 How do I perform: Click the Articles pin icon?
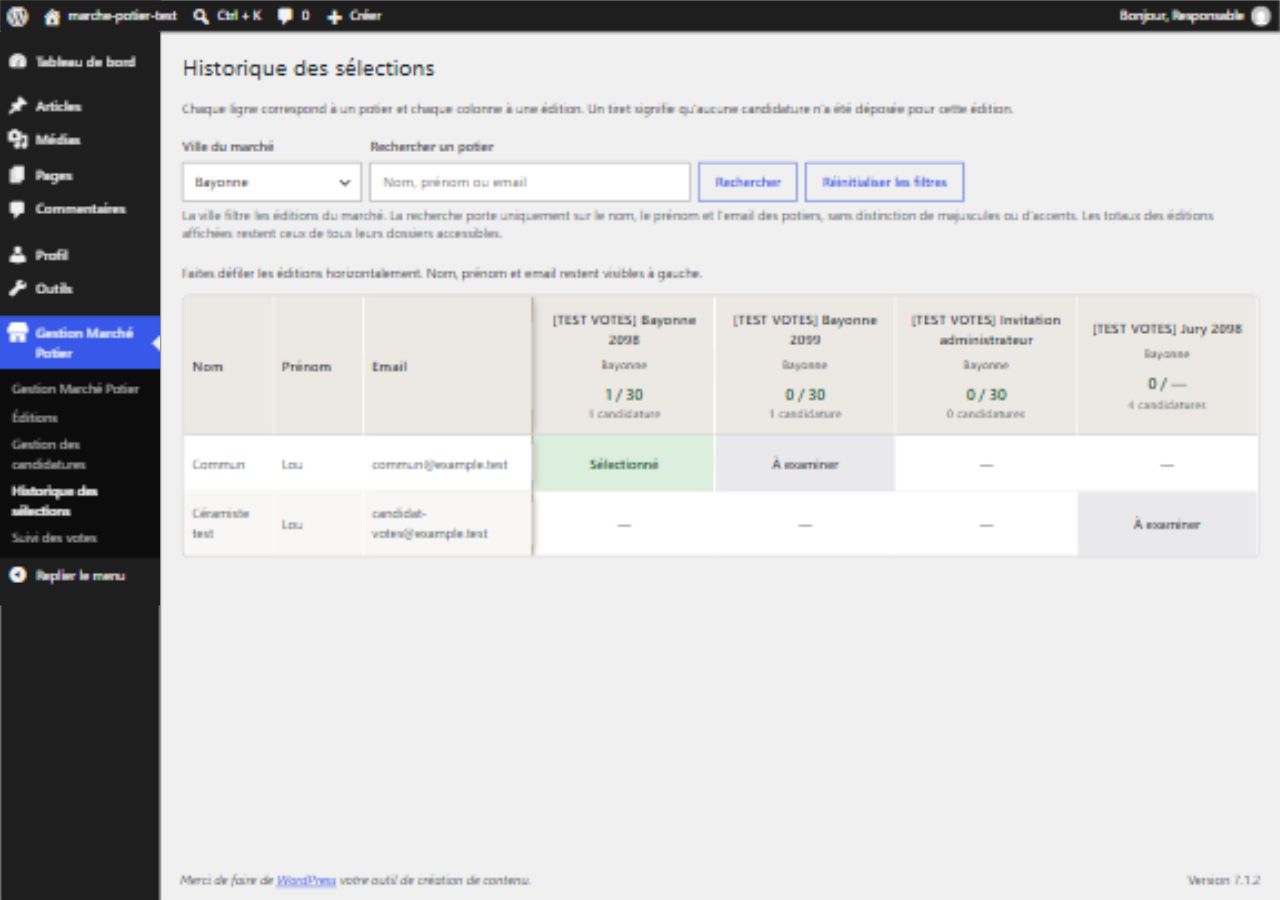[17, 106]
